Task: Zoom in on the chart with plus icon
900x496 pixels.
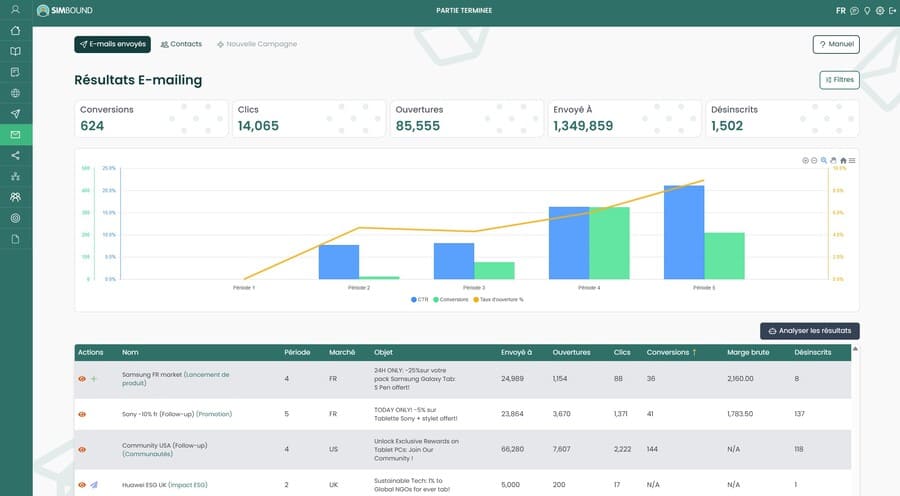Action: pos(805,161)
